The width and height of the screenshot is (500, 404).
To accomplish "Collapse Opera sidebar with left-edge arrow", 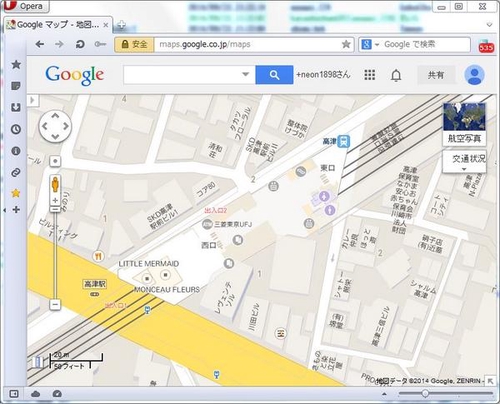I will click(4, 210).
